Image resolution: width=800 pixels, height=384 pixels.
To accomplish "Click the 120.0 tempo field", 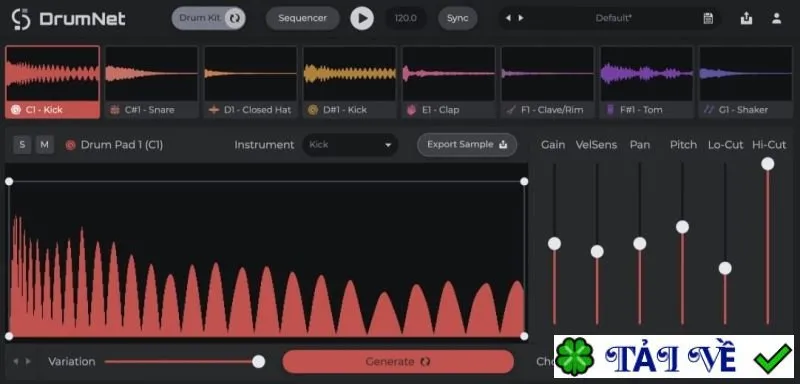I will pyautogui.click(x=406, y=18).
